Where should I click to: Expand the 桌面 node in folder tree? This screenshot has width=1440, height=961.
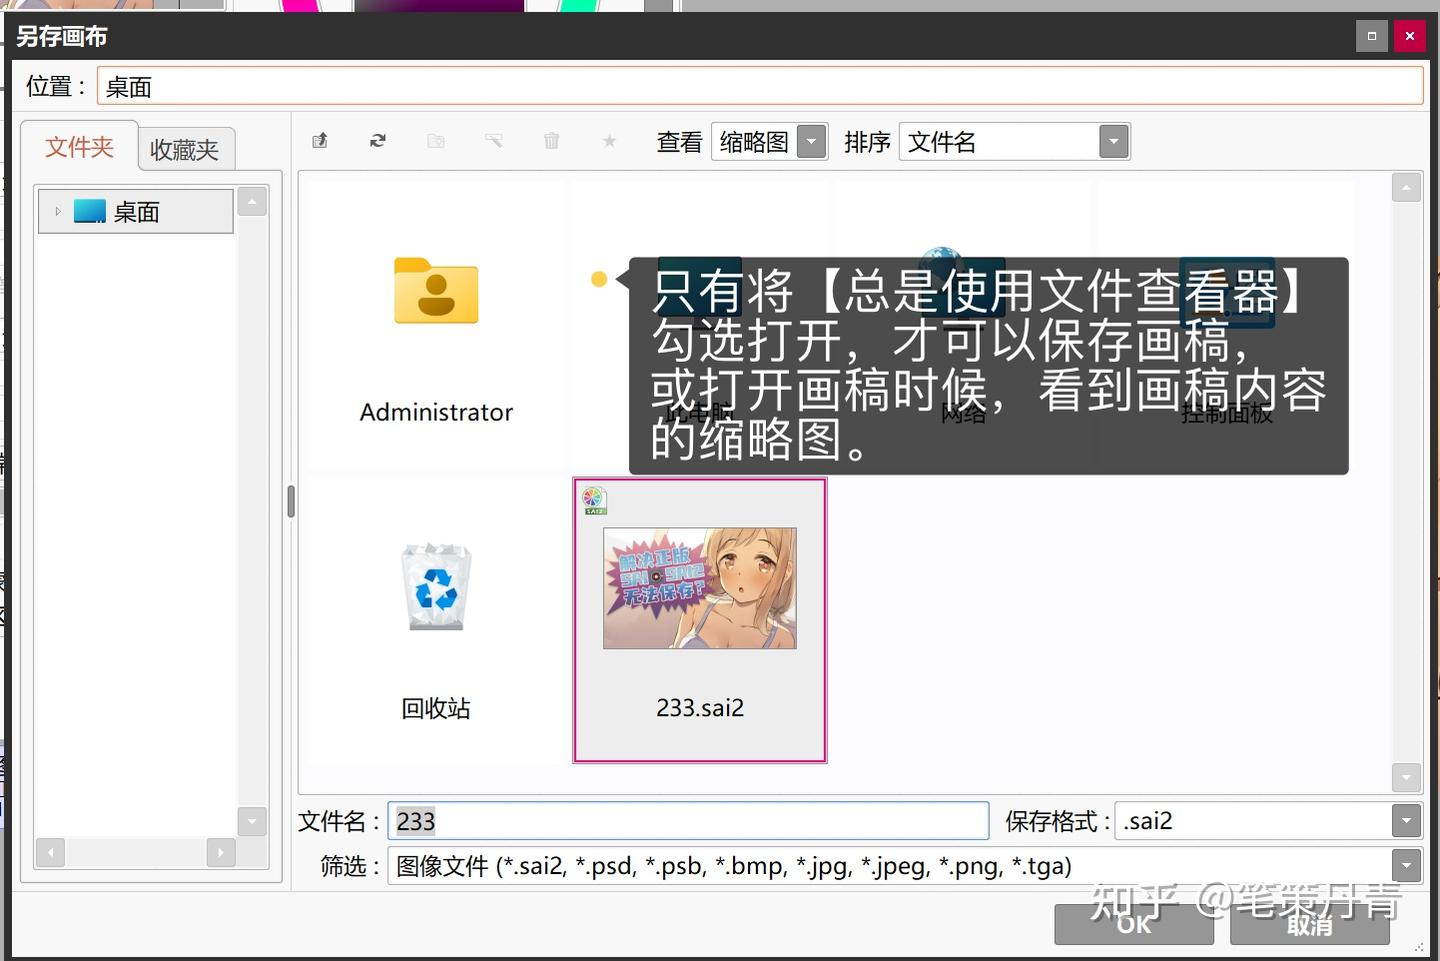tap(58, 210)
